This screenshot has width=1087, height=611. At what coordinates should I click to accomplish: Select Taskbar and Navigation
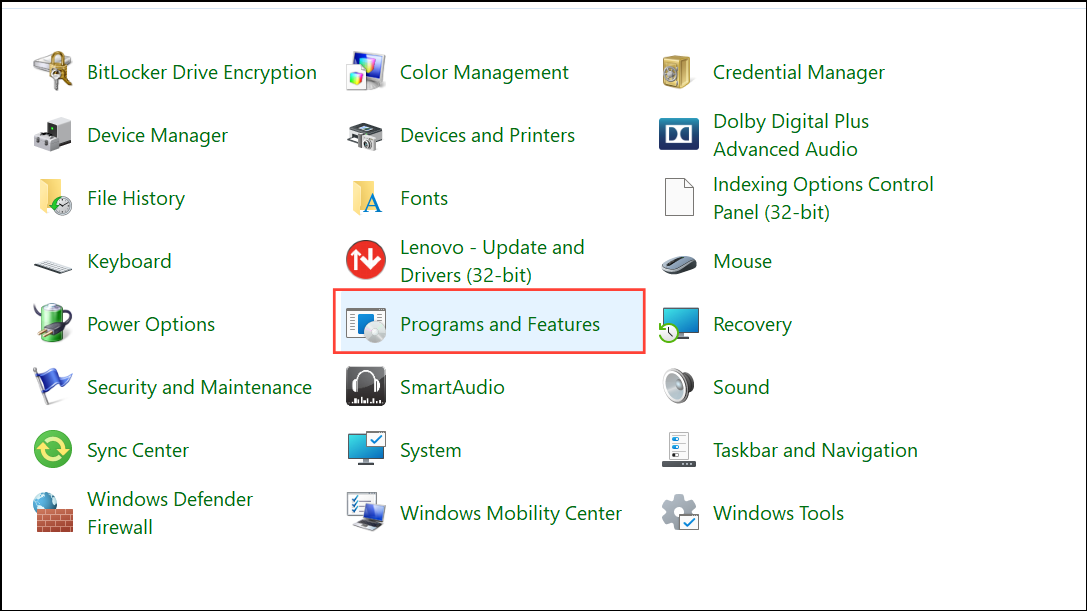click(x=815, y=450)
